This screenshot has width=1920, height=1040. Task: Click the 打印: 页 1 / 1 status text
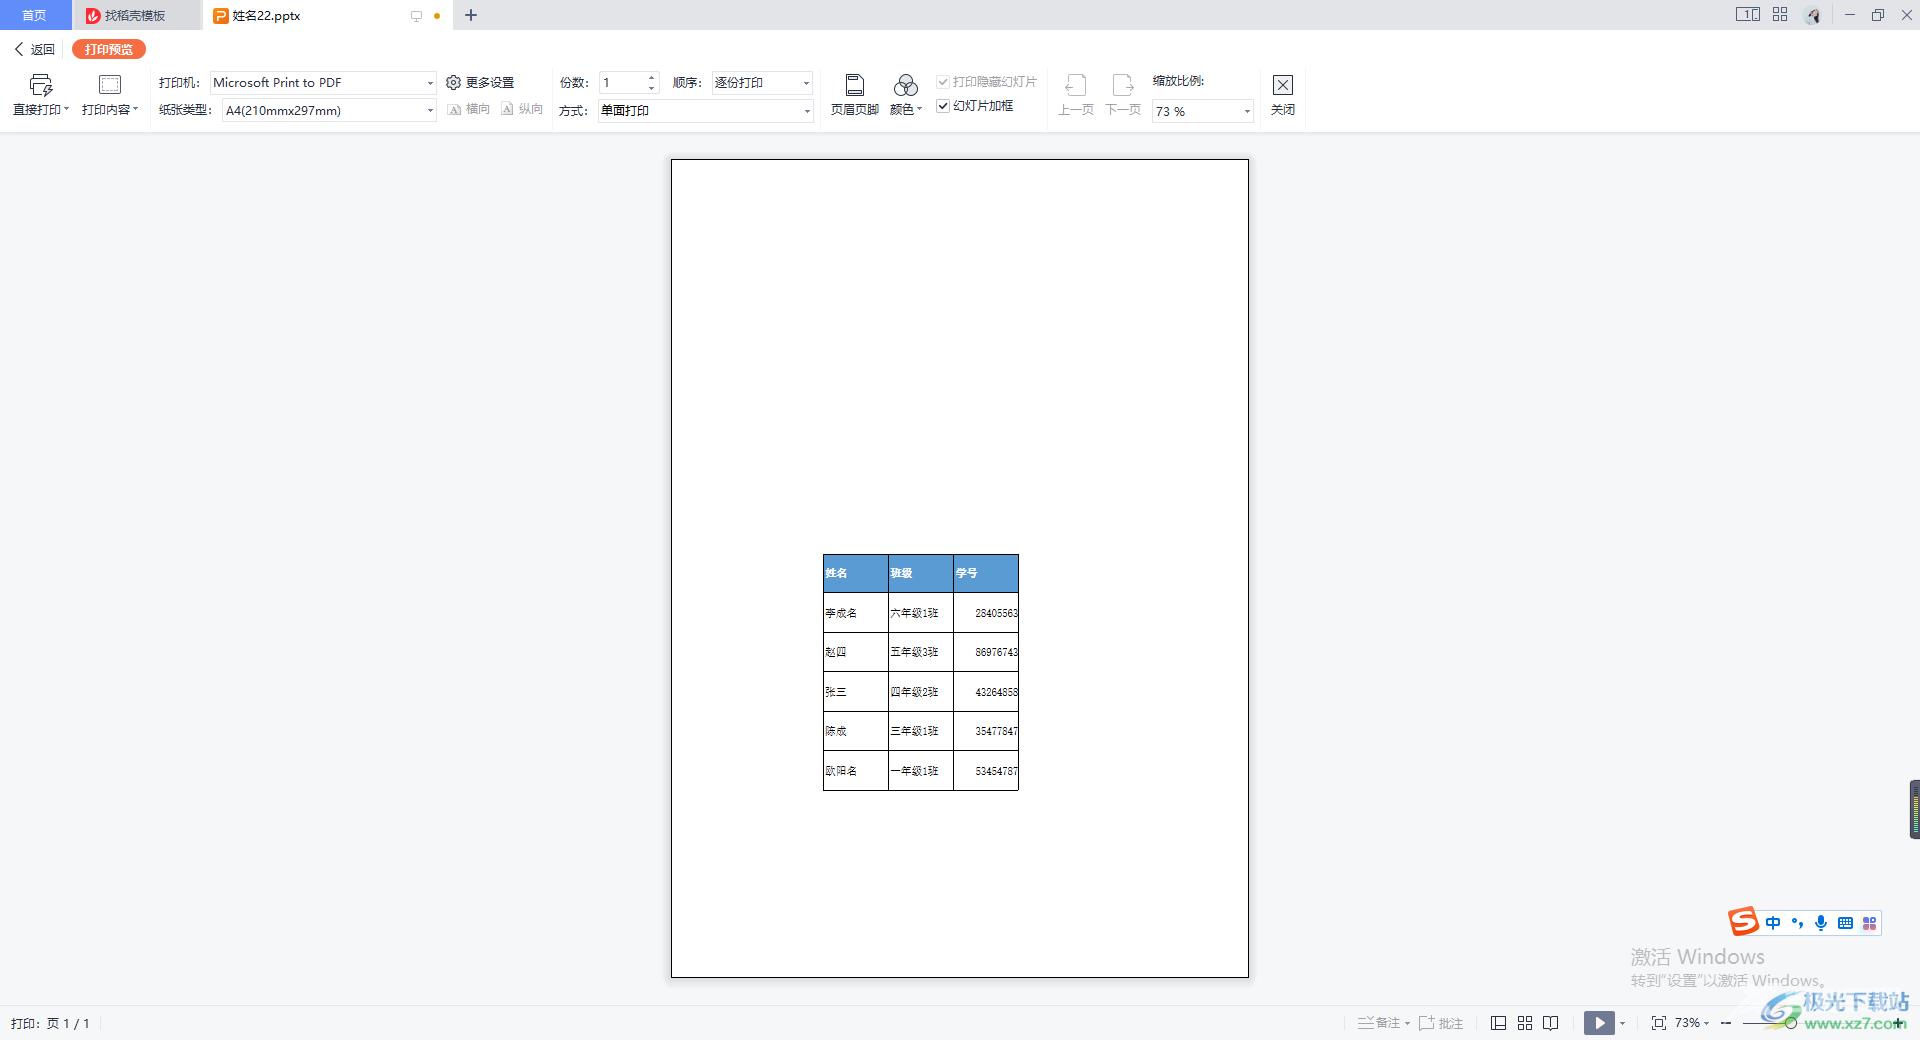[51, 1023]
